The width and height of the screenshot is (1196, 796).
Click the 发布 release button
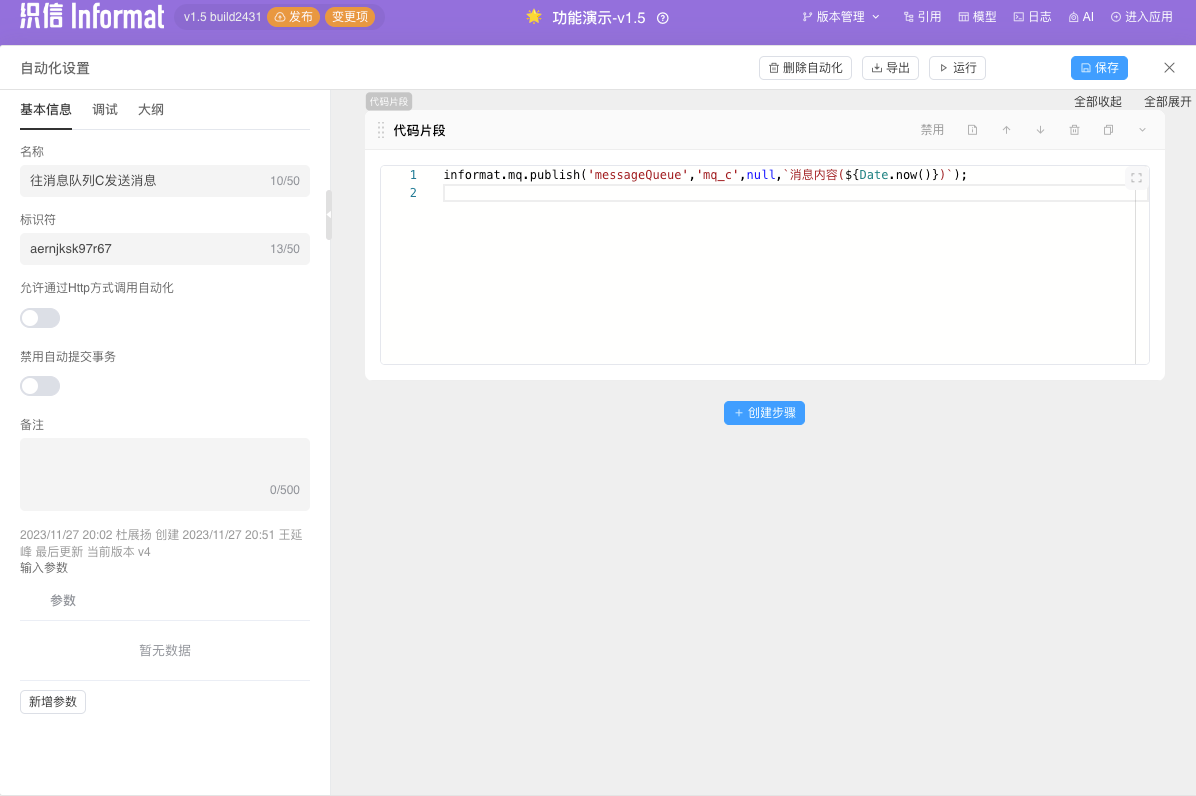click(x=293, y=17)
